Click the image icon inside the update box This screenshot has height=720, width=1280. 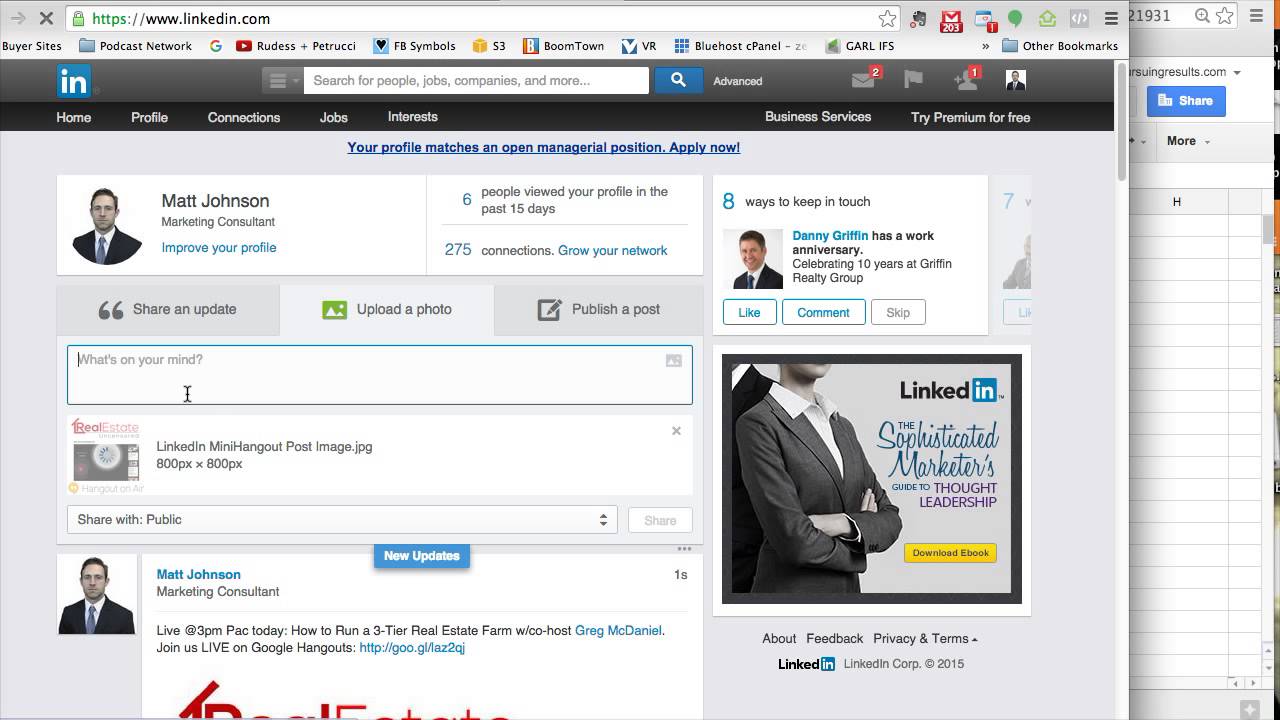674,361
